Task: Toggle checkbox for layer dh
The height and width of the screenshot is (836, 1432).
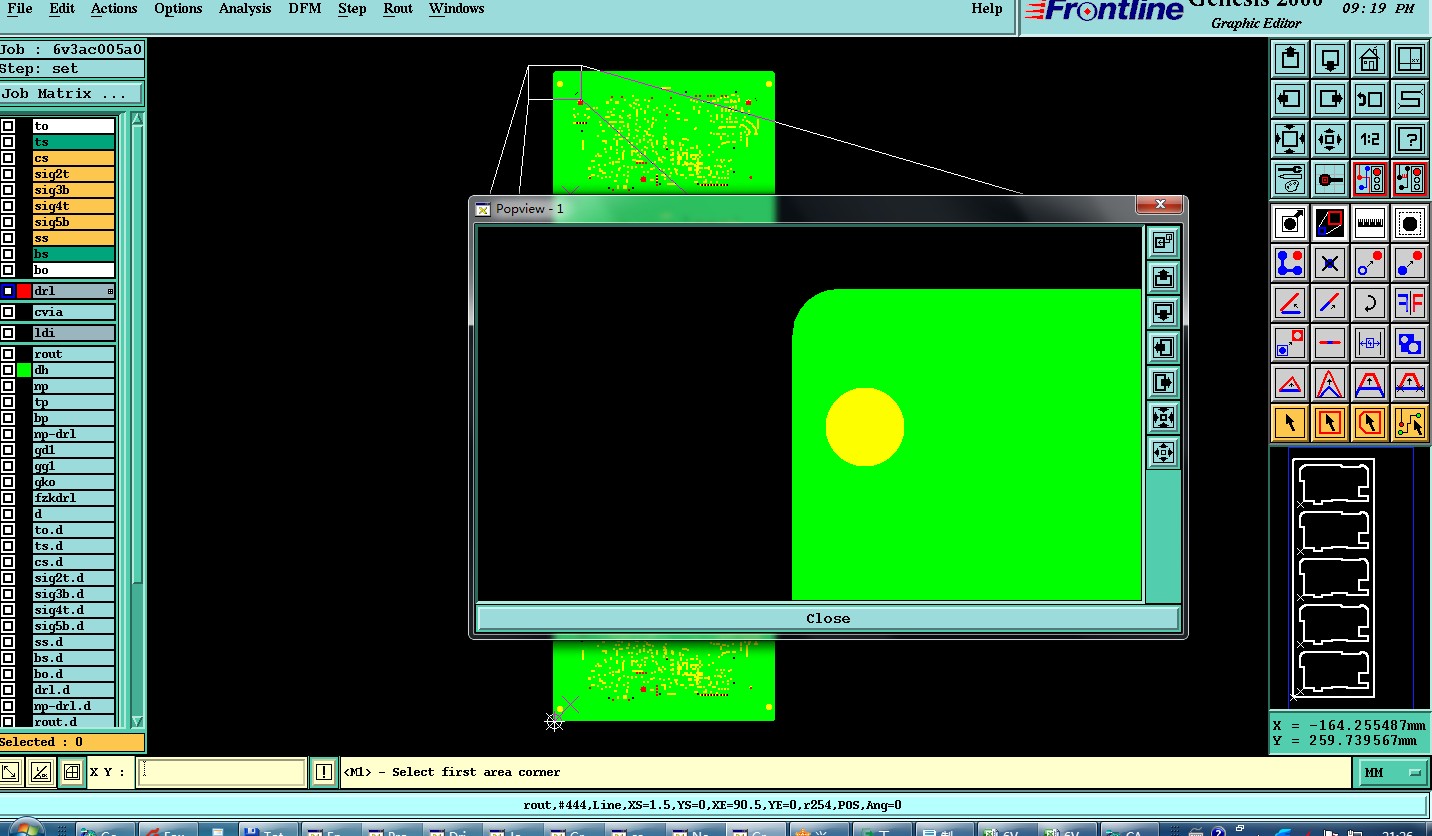Action: point(8,370)
